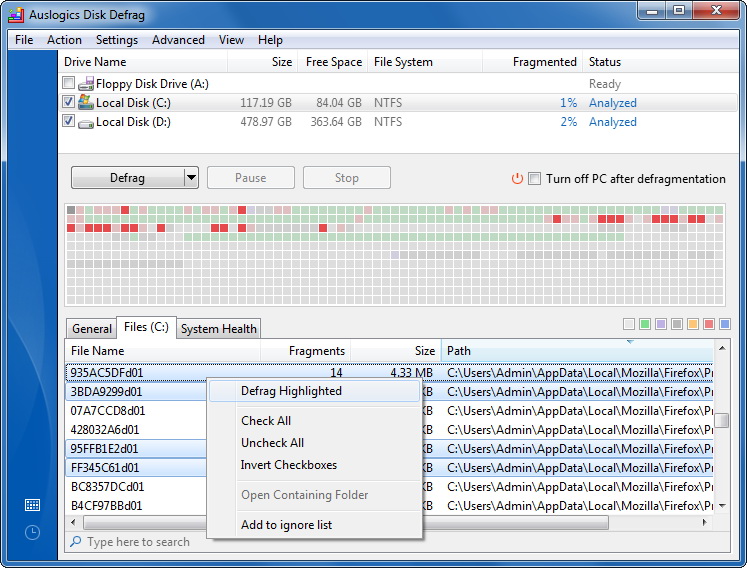Click the Local Disk (C:) drive icon
This screenshot has width=747, height=568.
(86, 103)
